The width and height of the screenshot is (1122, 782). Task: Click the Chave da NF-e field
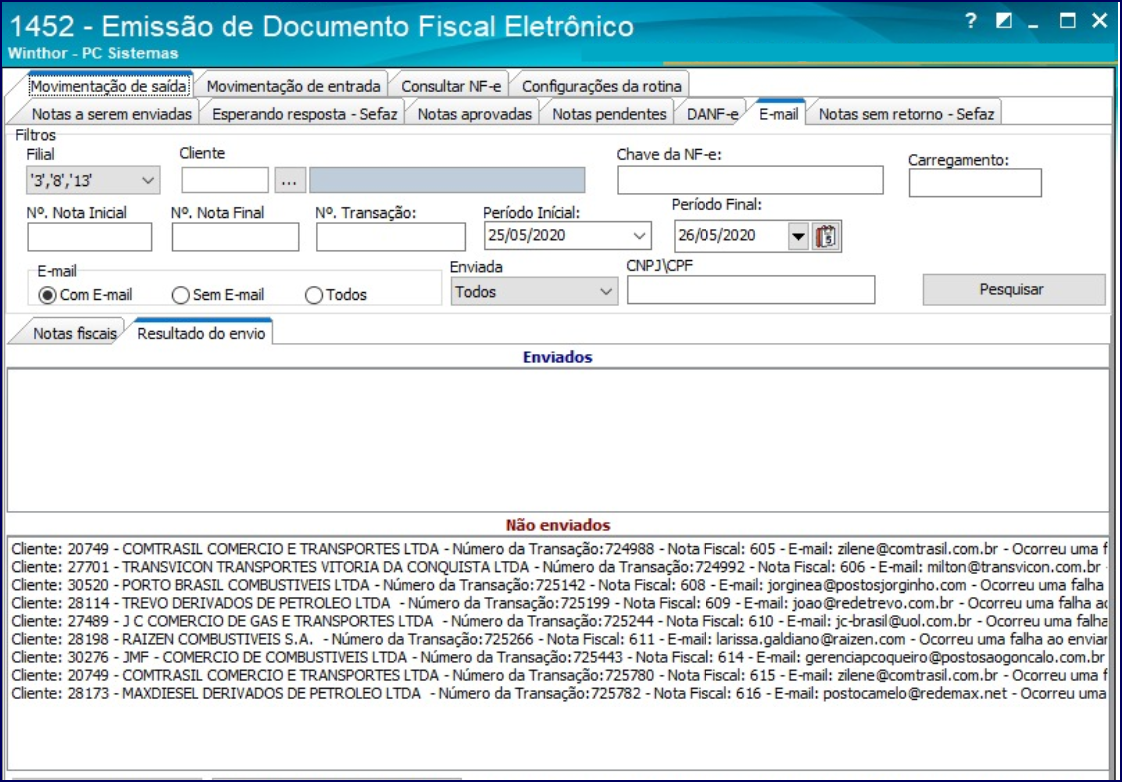pos(750,180)
